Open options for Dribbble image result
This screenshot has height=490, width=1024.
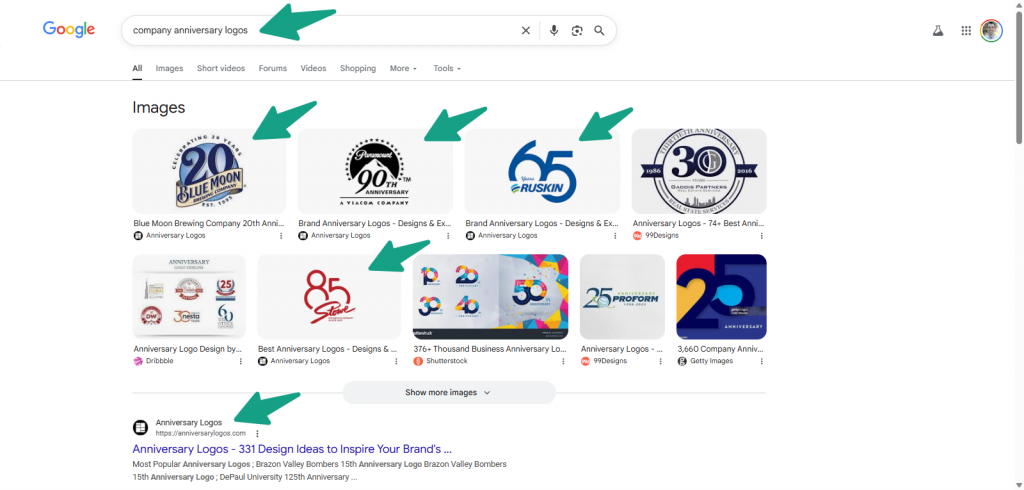241,361
